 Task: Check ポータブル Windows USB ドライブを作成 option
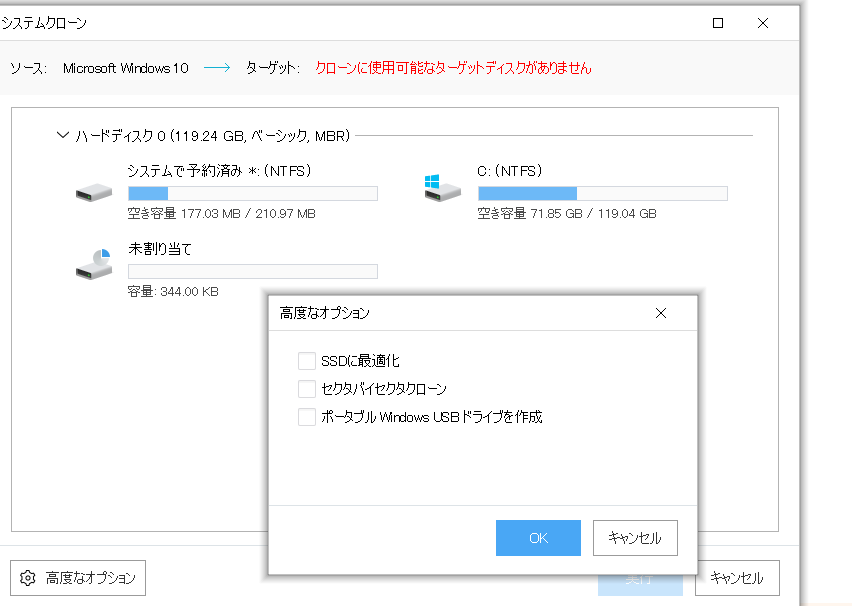(x=306, y=417)
